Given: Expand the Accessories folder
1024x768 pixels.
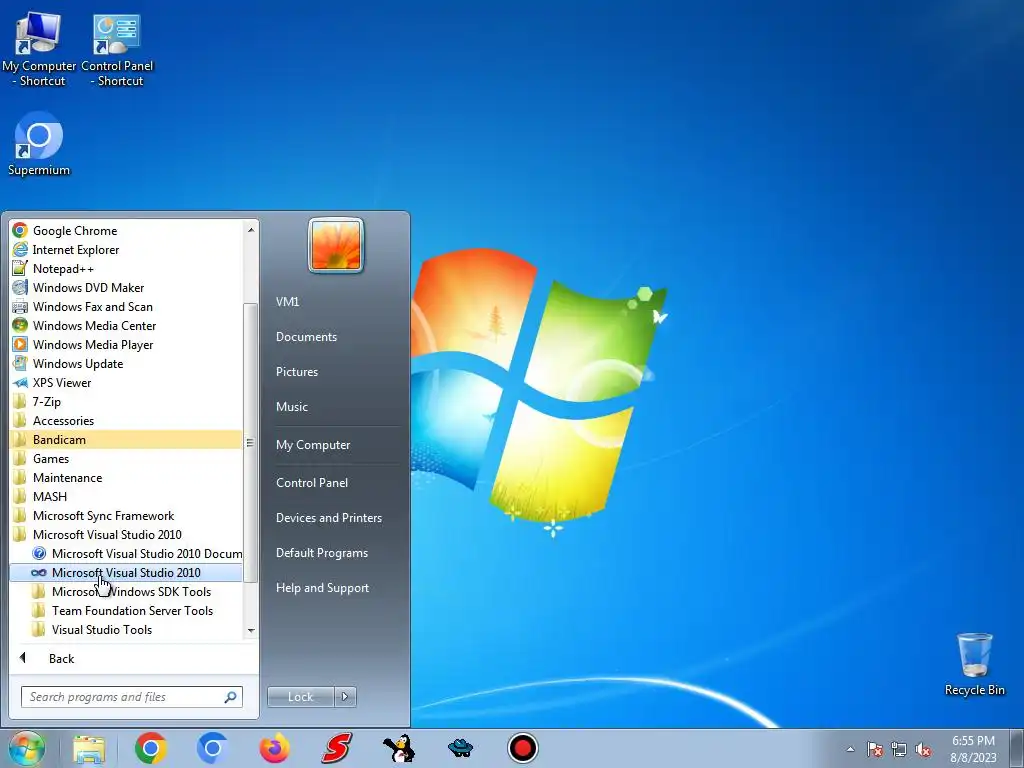Looking at the screenshot, I should coord(63,421).
